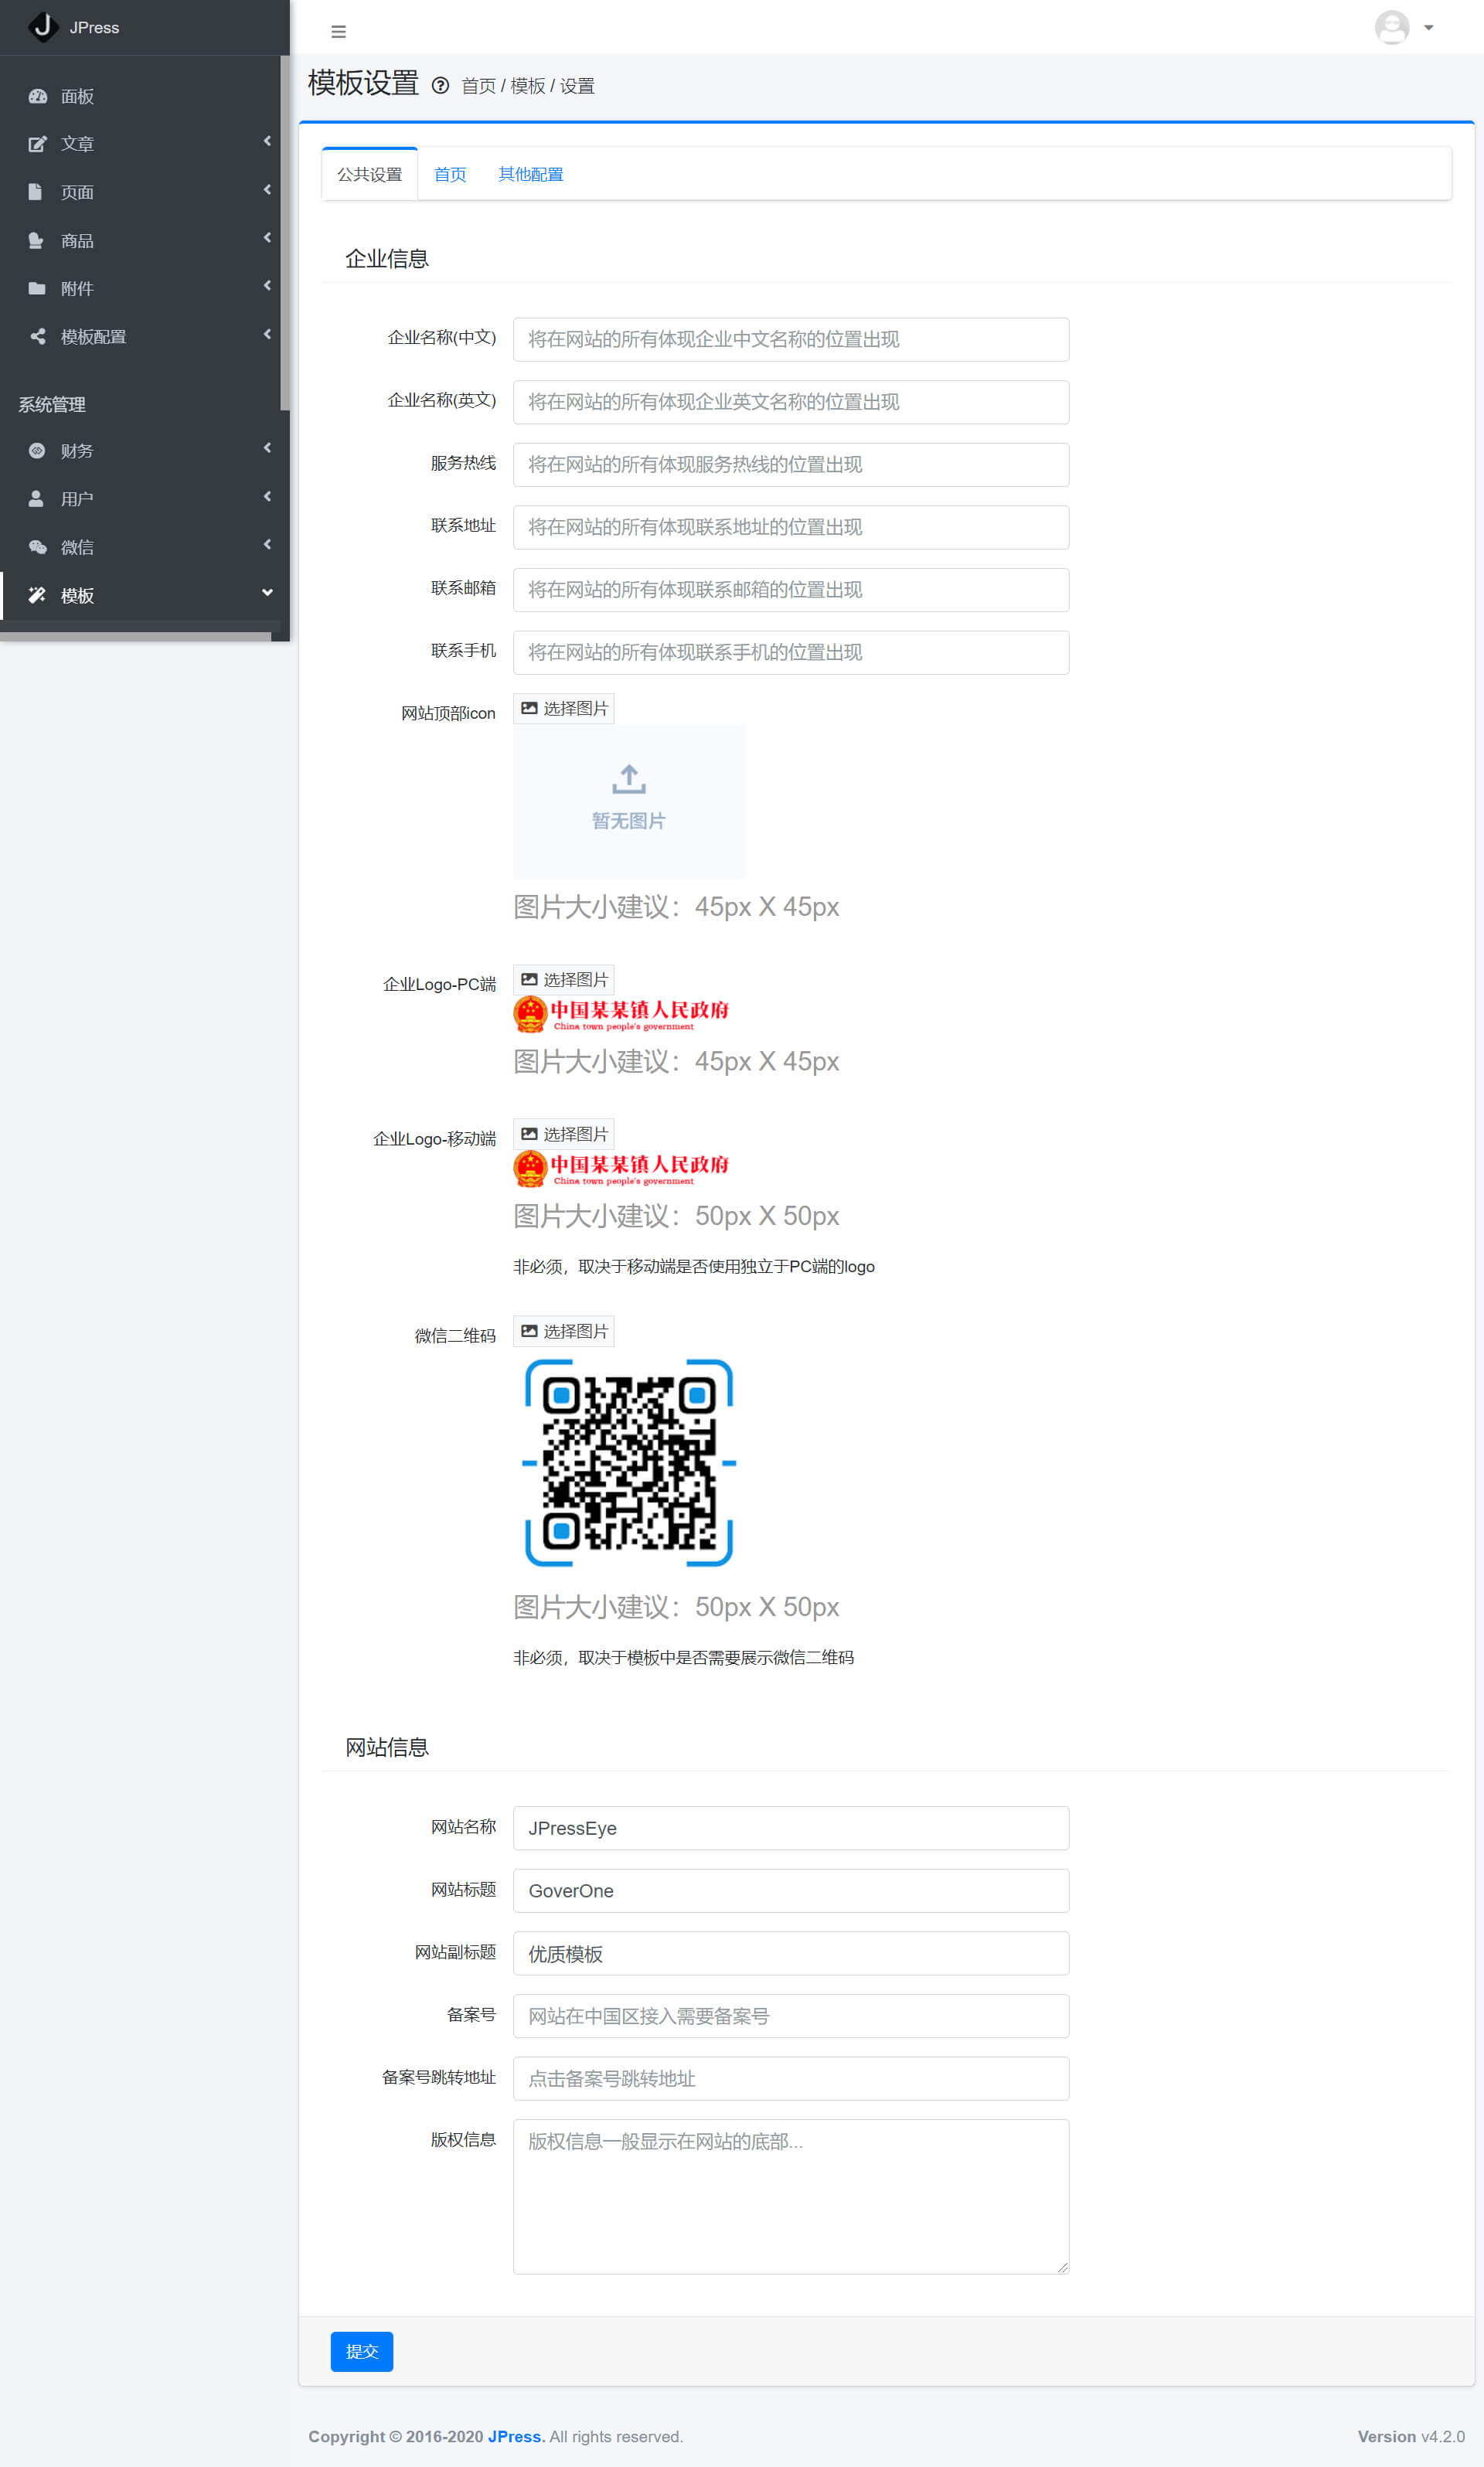The image size is (1484, 2467).
Task: Expand the 页面 sidebar submenu arrow
Action: click(267, 189)
